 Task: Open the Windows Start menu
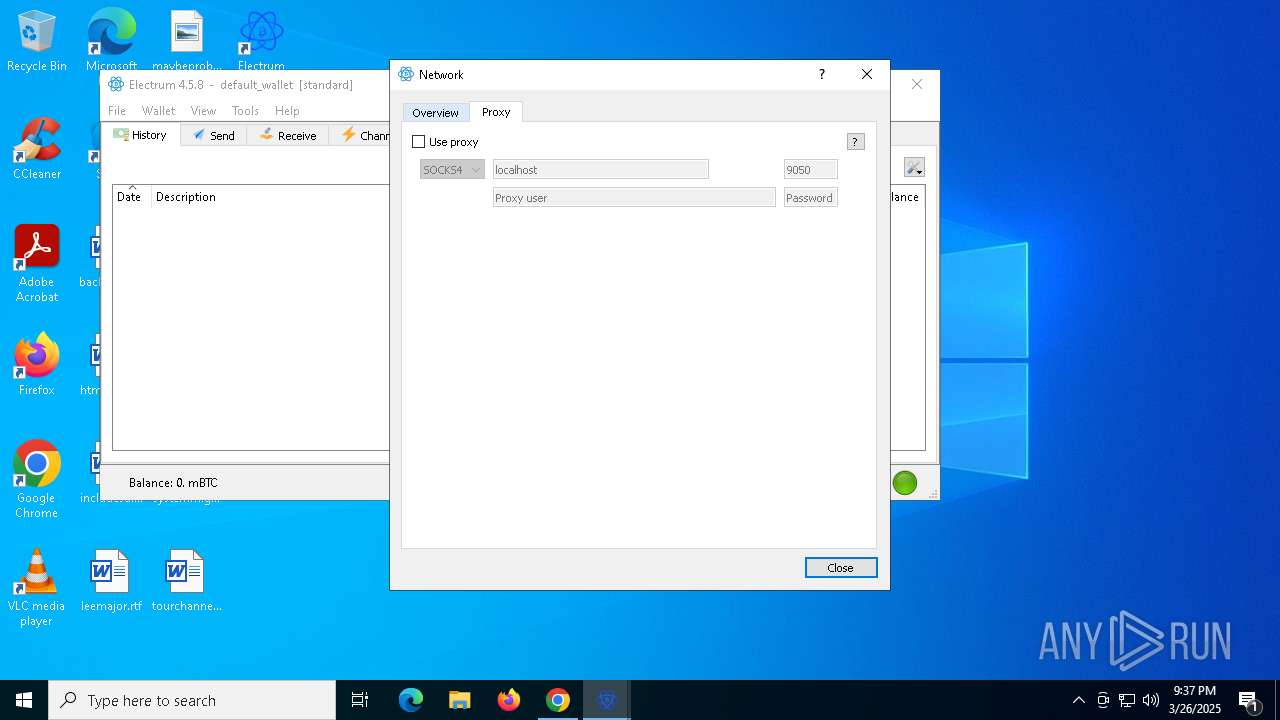[24, 700]
